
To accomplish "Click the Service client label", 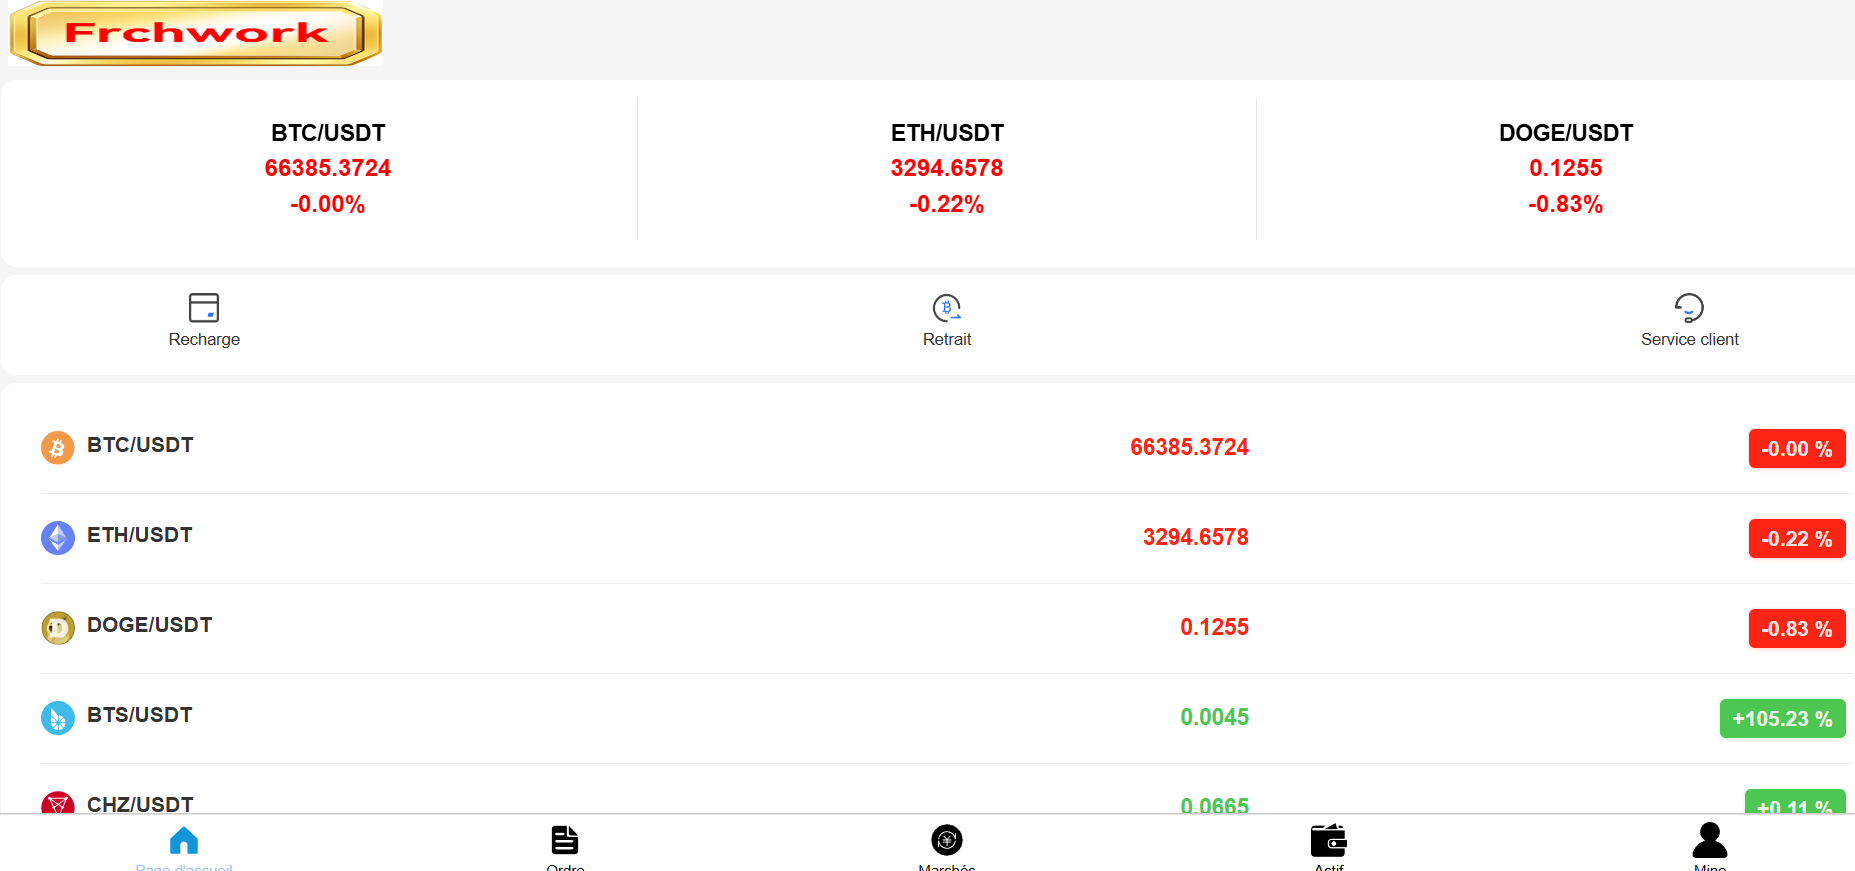I will coord(1689,339).
